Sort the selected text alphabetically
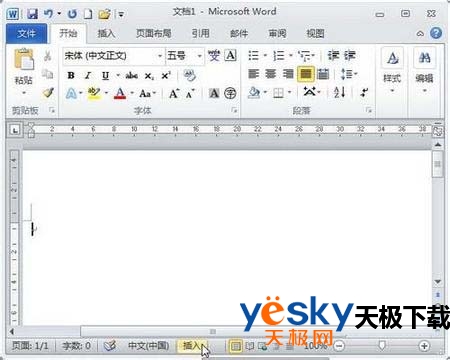This screenshot has height=360, width=450. tap(339, 92)
